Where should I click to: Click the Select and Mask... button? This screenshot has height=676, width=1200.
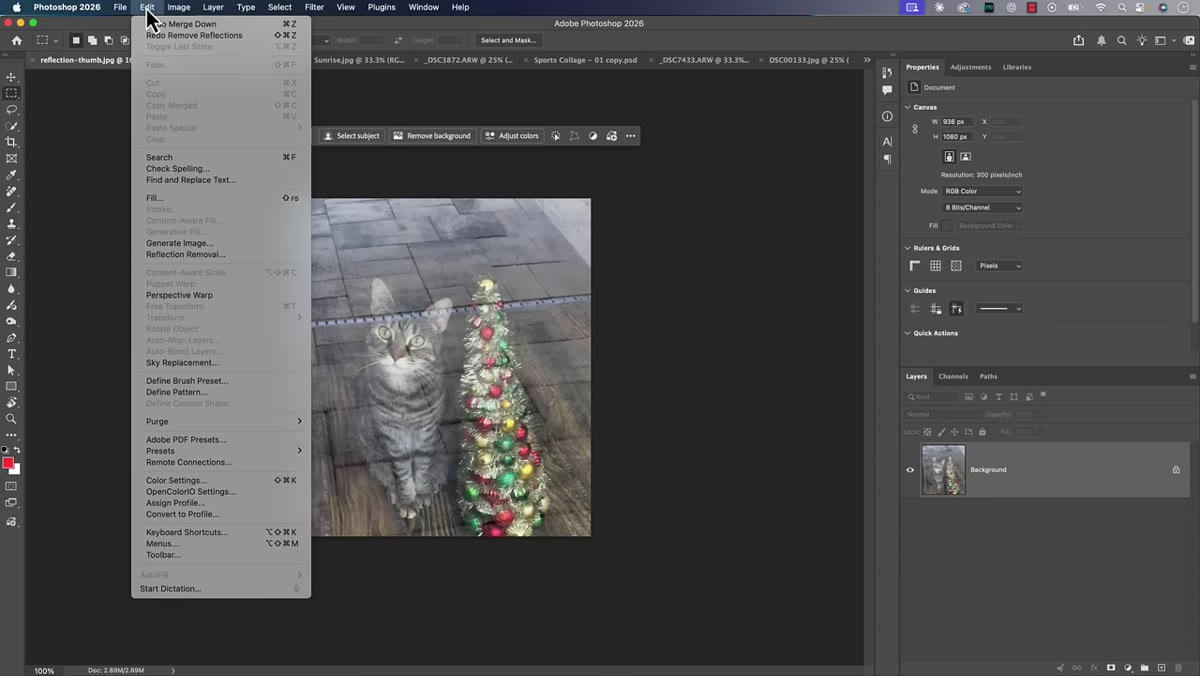click(x=508, y=40)
